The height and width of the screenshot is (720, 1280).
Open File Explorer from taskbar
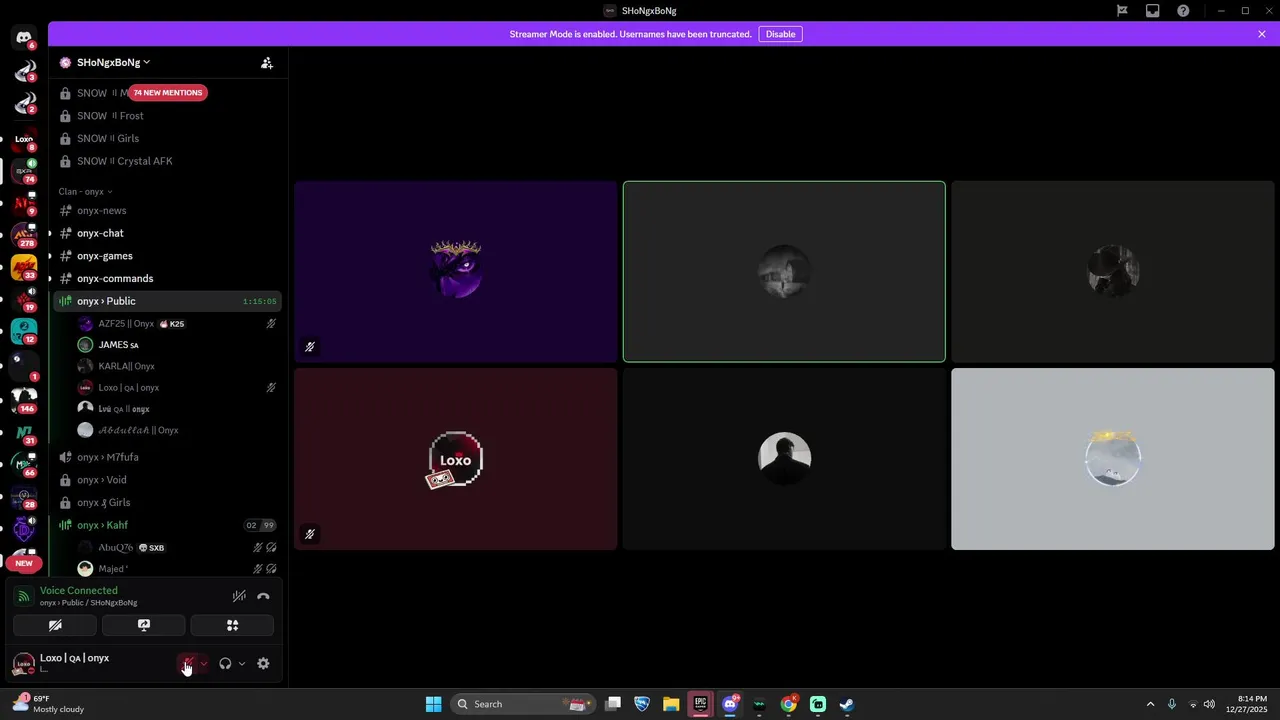click(671, 704)
